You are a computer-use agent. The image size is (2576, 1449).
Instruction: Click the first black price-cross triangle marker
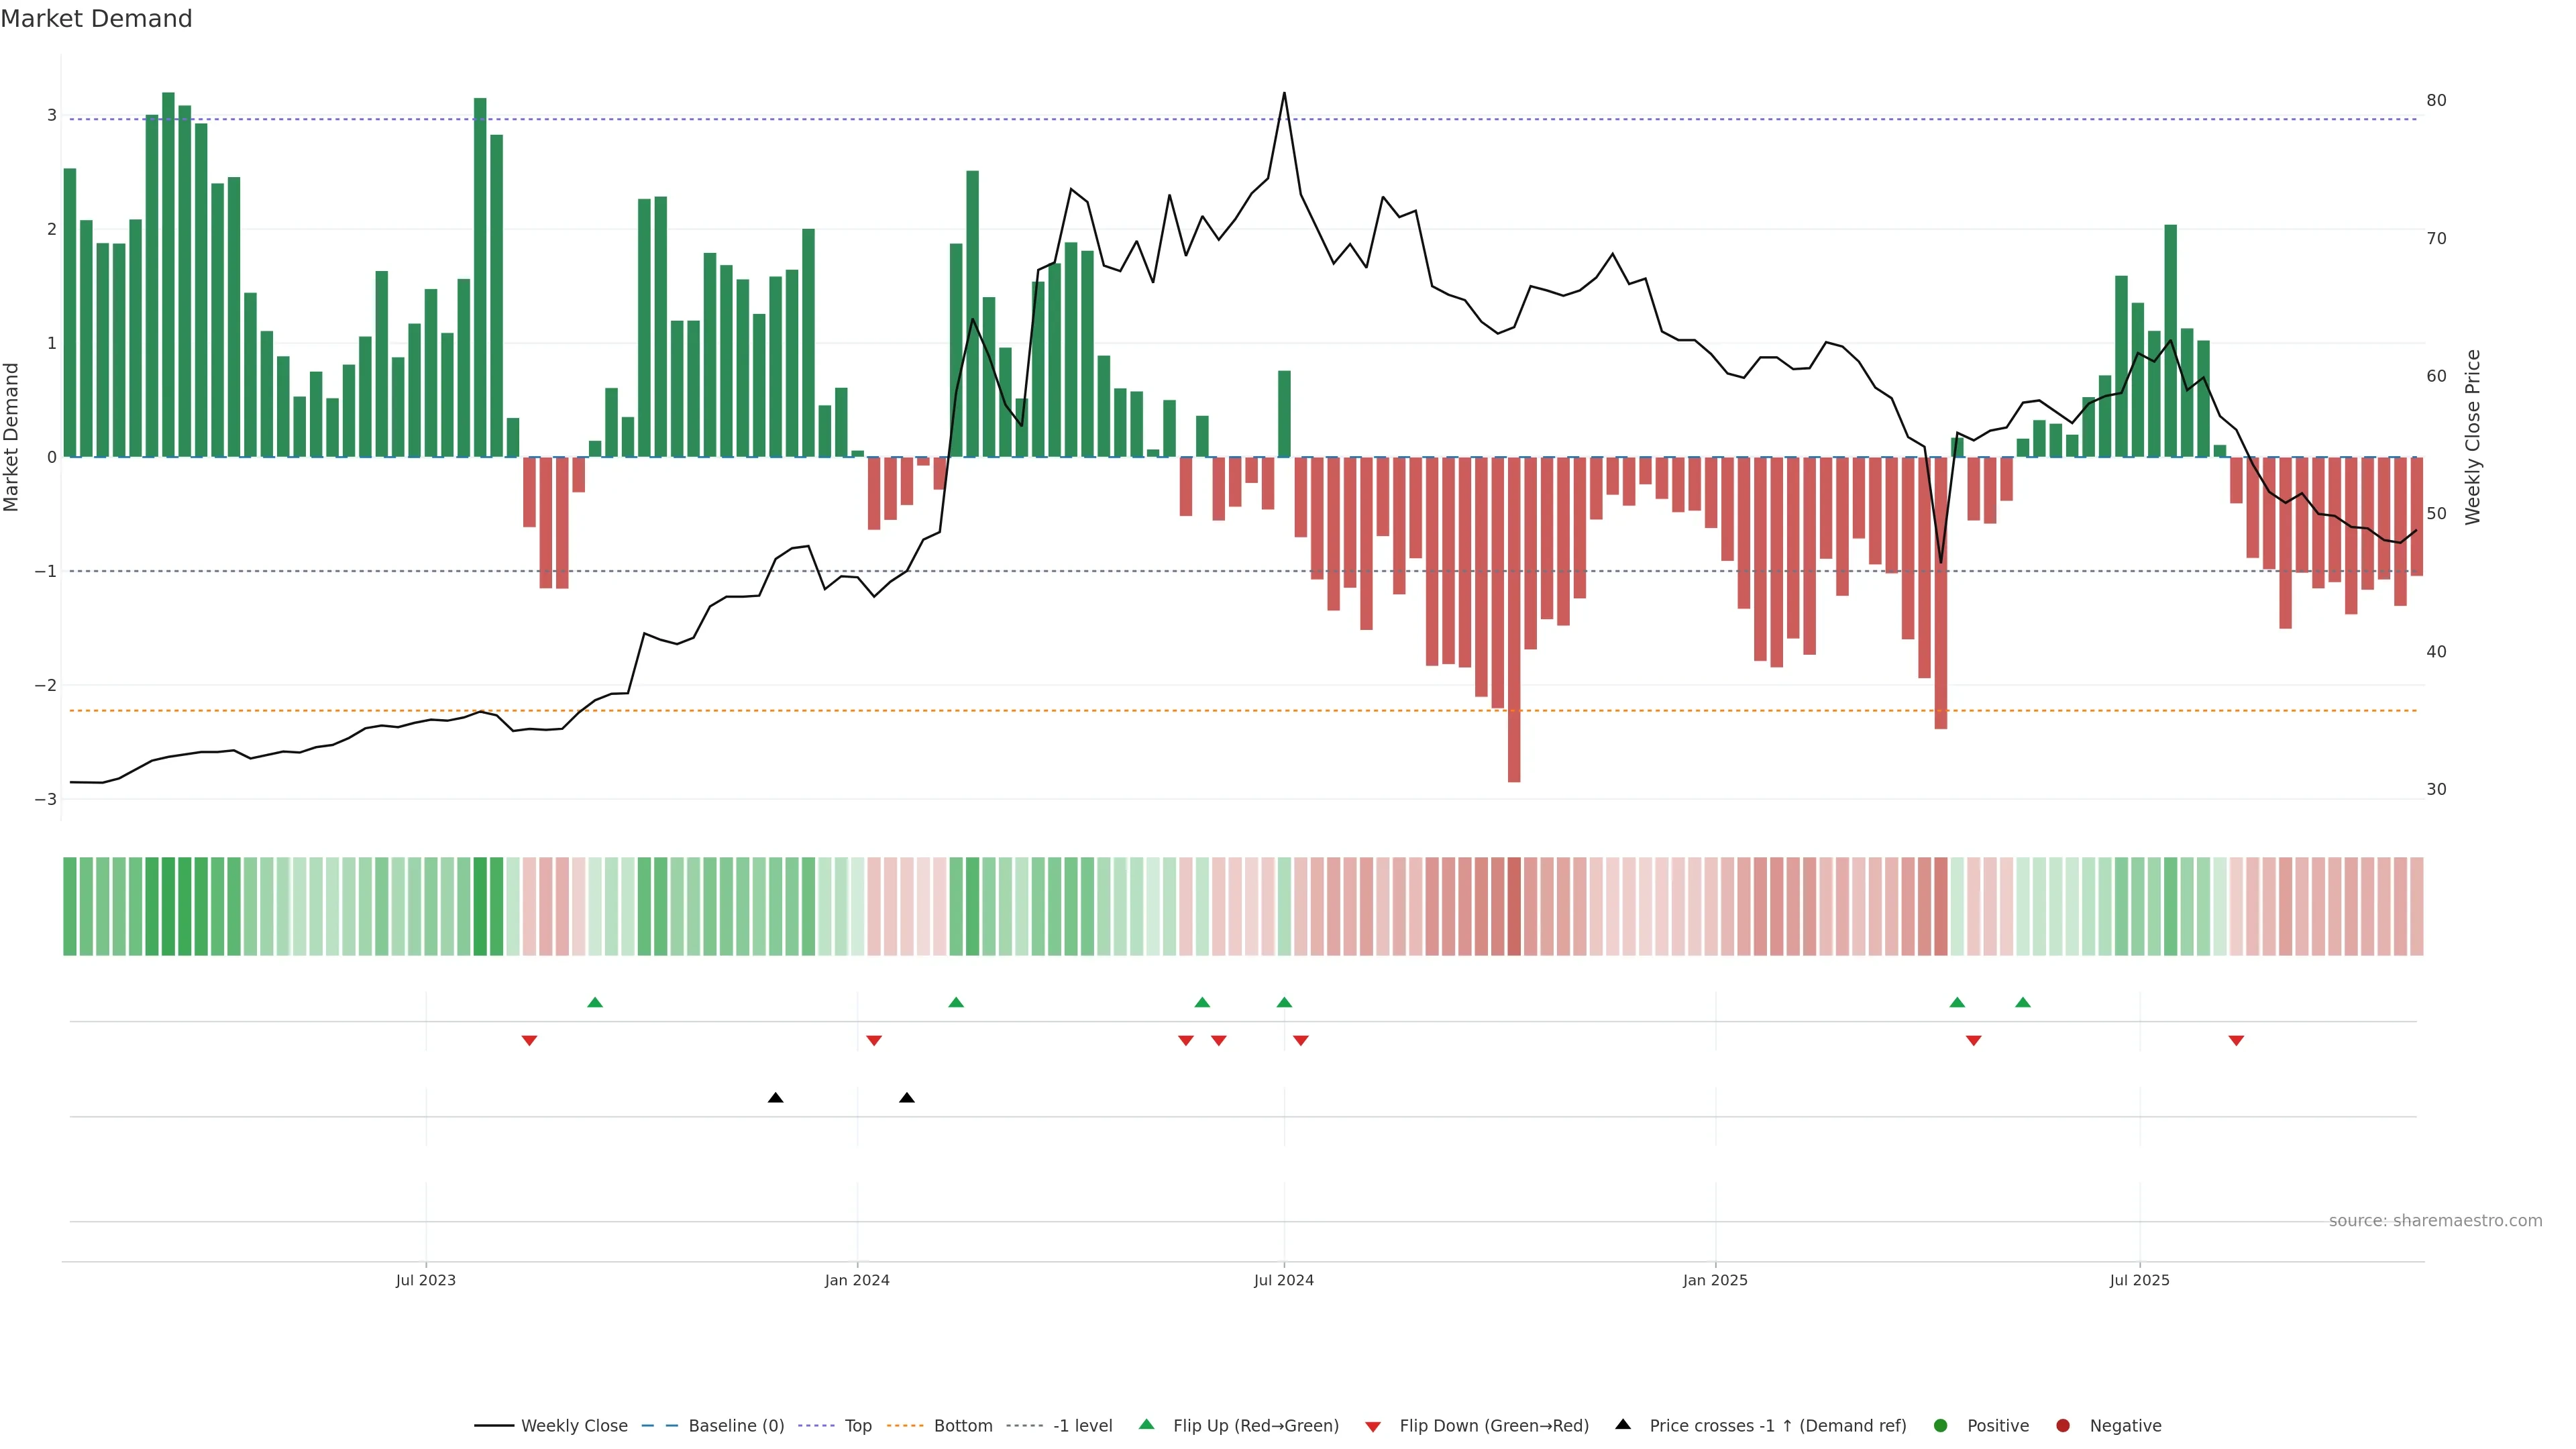[x=775, y=1098]
